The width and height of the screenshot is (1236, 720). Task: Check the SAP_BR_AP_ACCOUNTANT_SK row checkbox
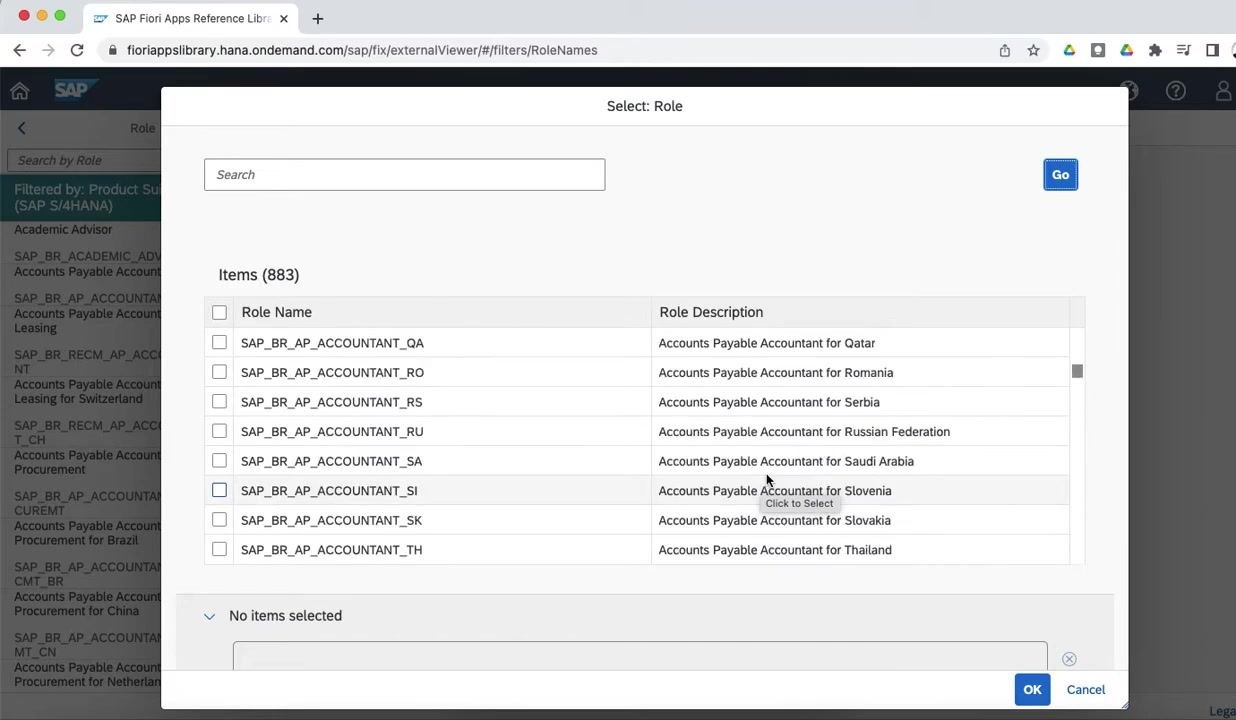219,520
